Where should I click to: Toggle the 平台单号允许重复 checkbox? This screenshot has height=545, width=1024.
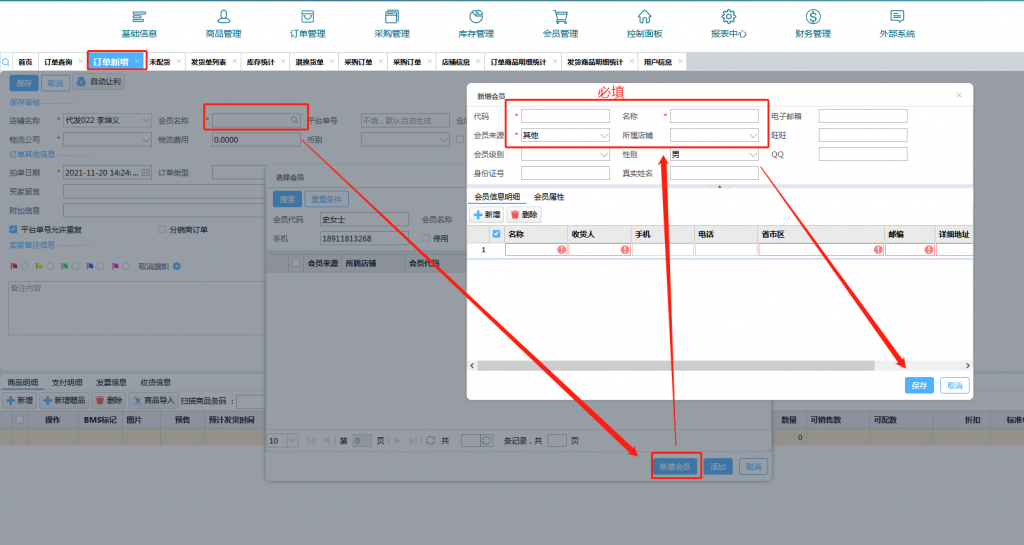point(13,229)
